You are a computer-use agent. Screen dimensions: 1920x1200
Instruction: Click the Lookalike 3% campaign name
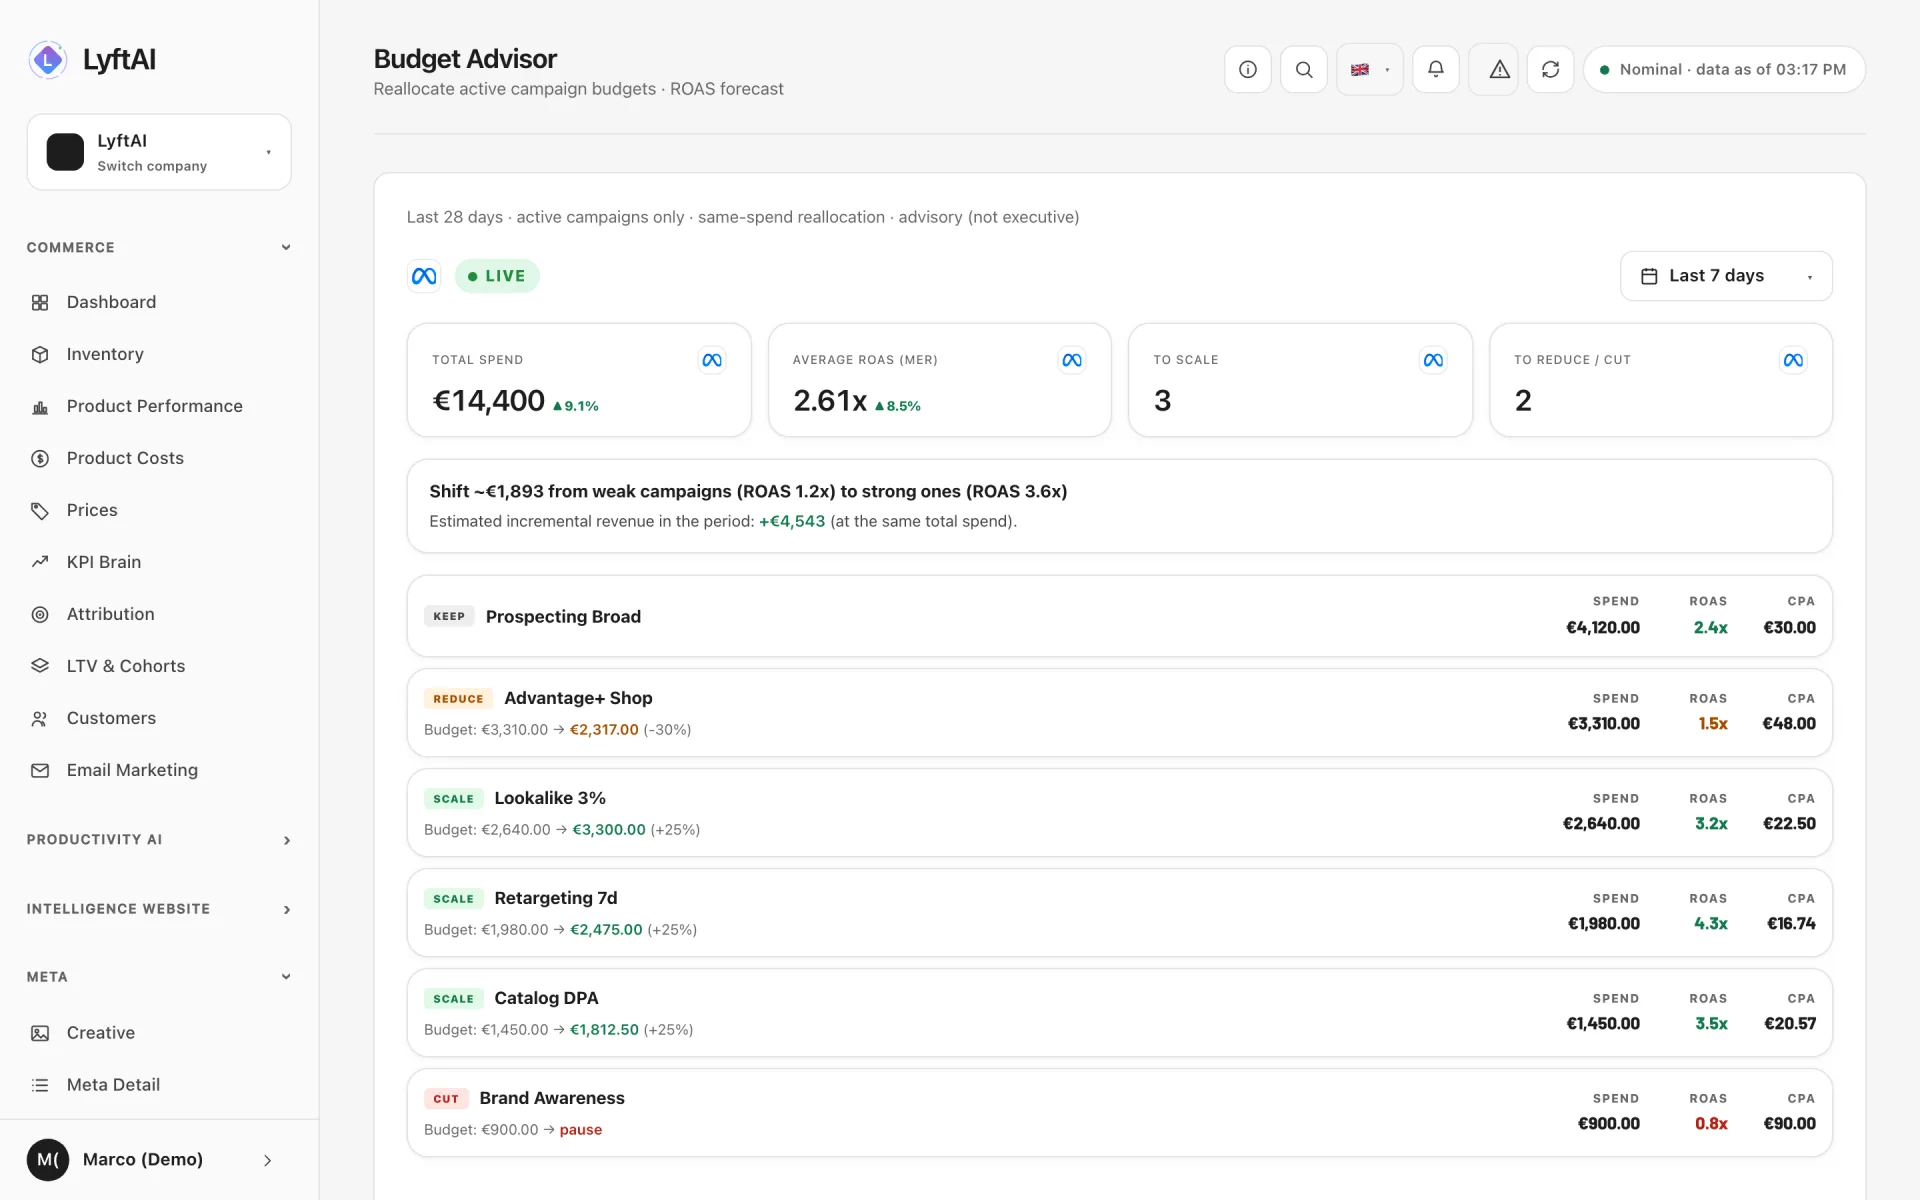pos(550,798)
